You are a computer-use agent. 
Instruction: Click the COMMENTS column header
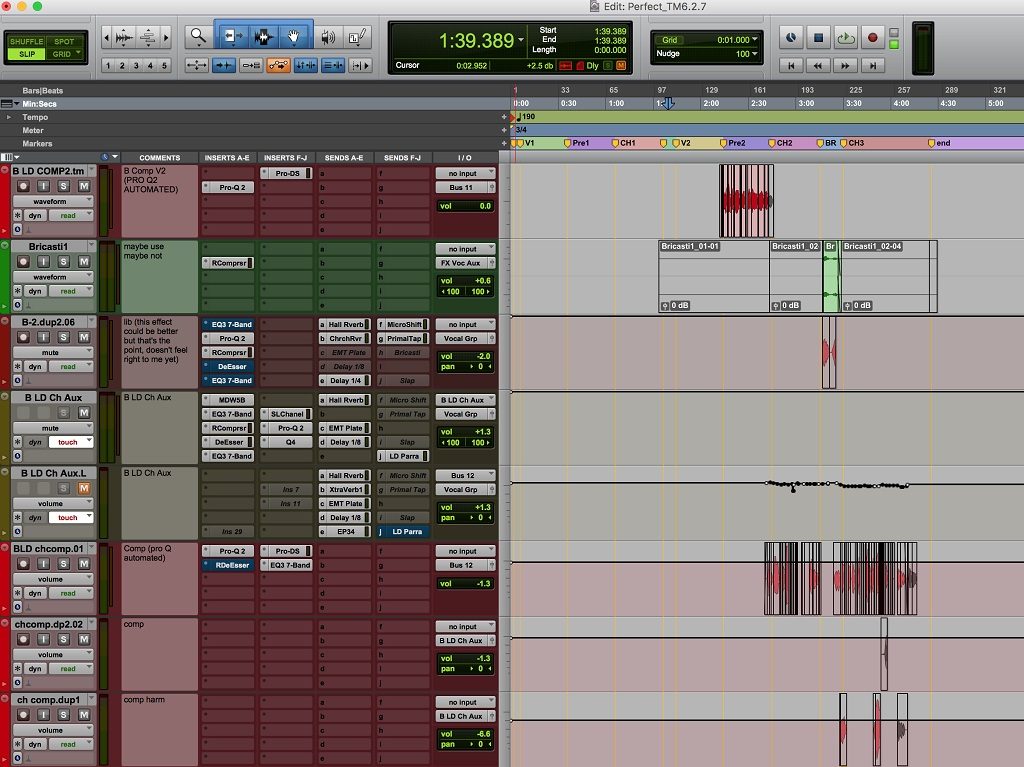[159, 157]
